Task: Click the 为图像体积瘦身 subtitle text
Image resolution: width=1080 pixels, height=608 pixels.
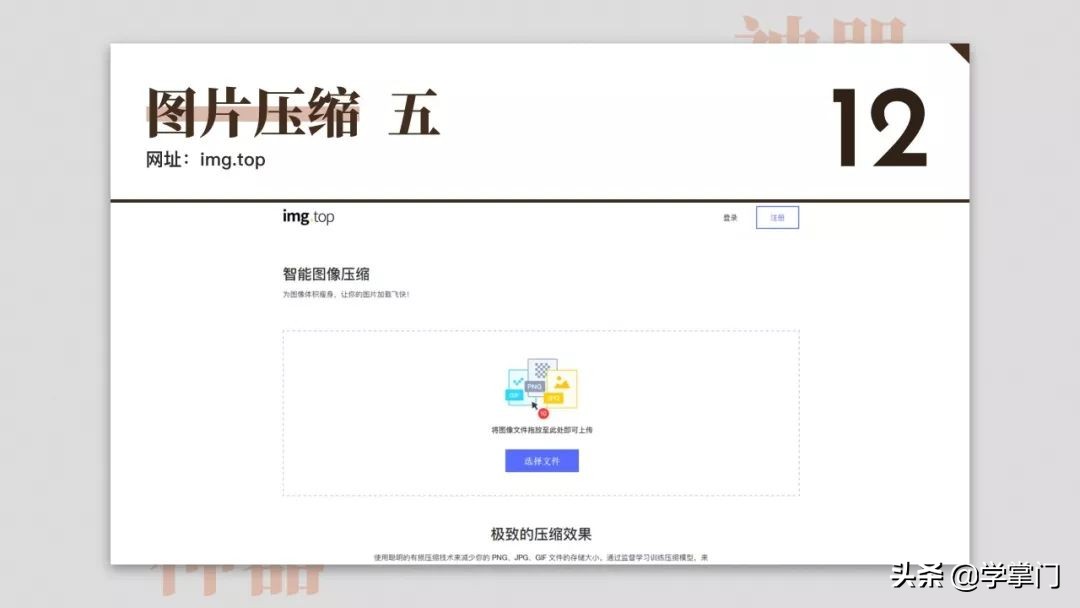Action: coord(344,294)
